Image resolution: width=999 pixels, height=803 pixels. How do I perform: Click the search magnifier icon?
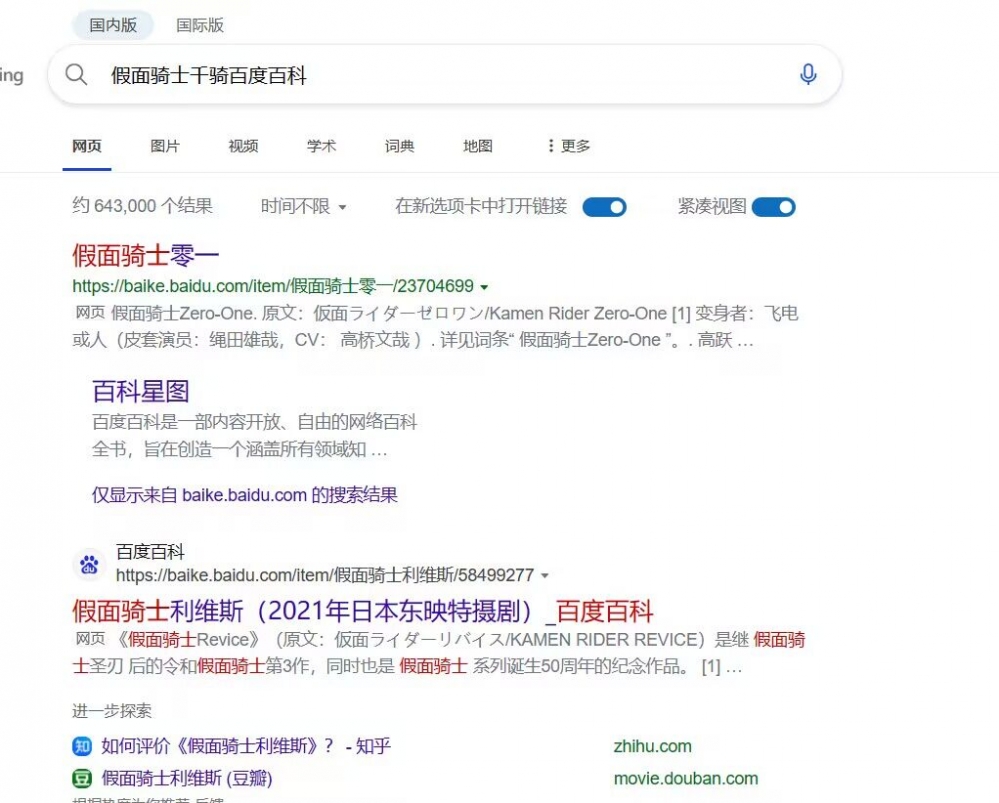76,75
